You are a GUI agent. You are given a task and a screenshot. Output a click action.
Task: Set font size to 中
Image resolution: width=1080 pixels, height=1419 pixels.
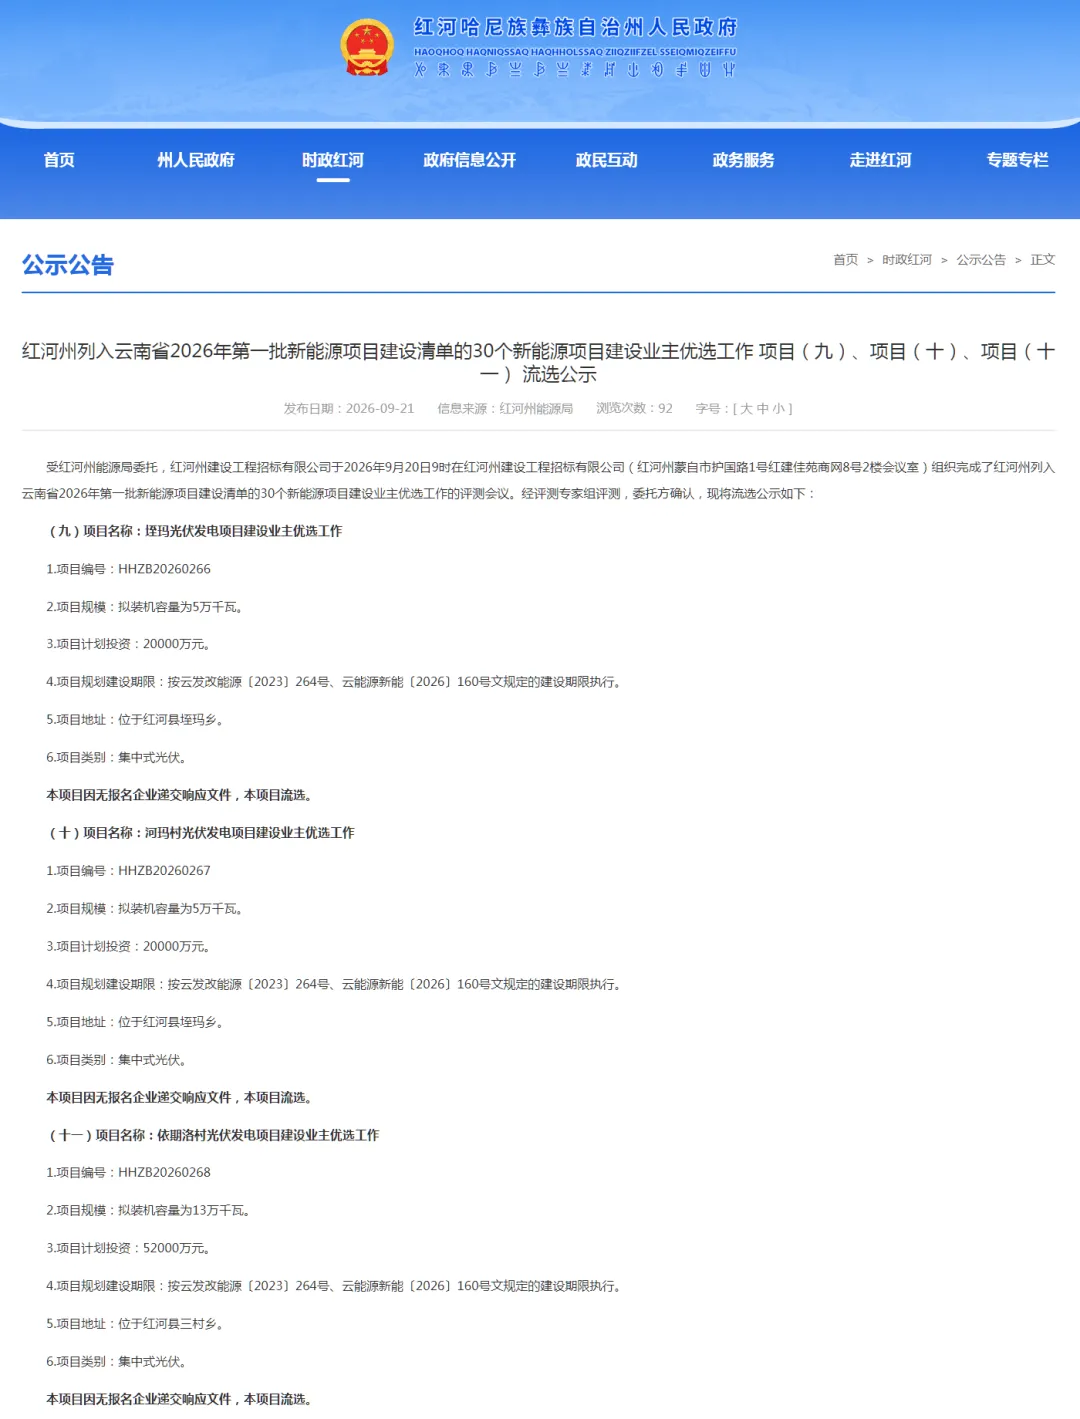[x=763, y=409]
